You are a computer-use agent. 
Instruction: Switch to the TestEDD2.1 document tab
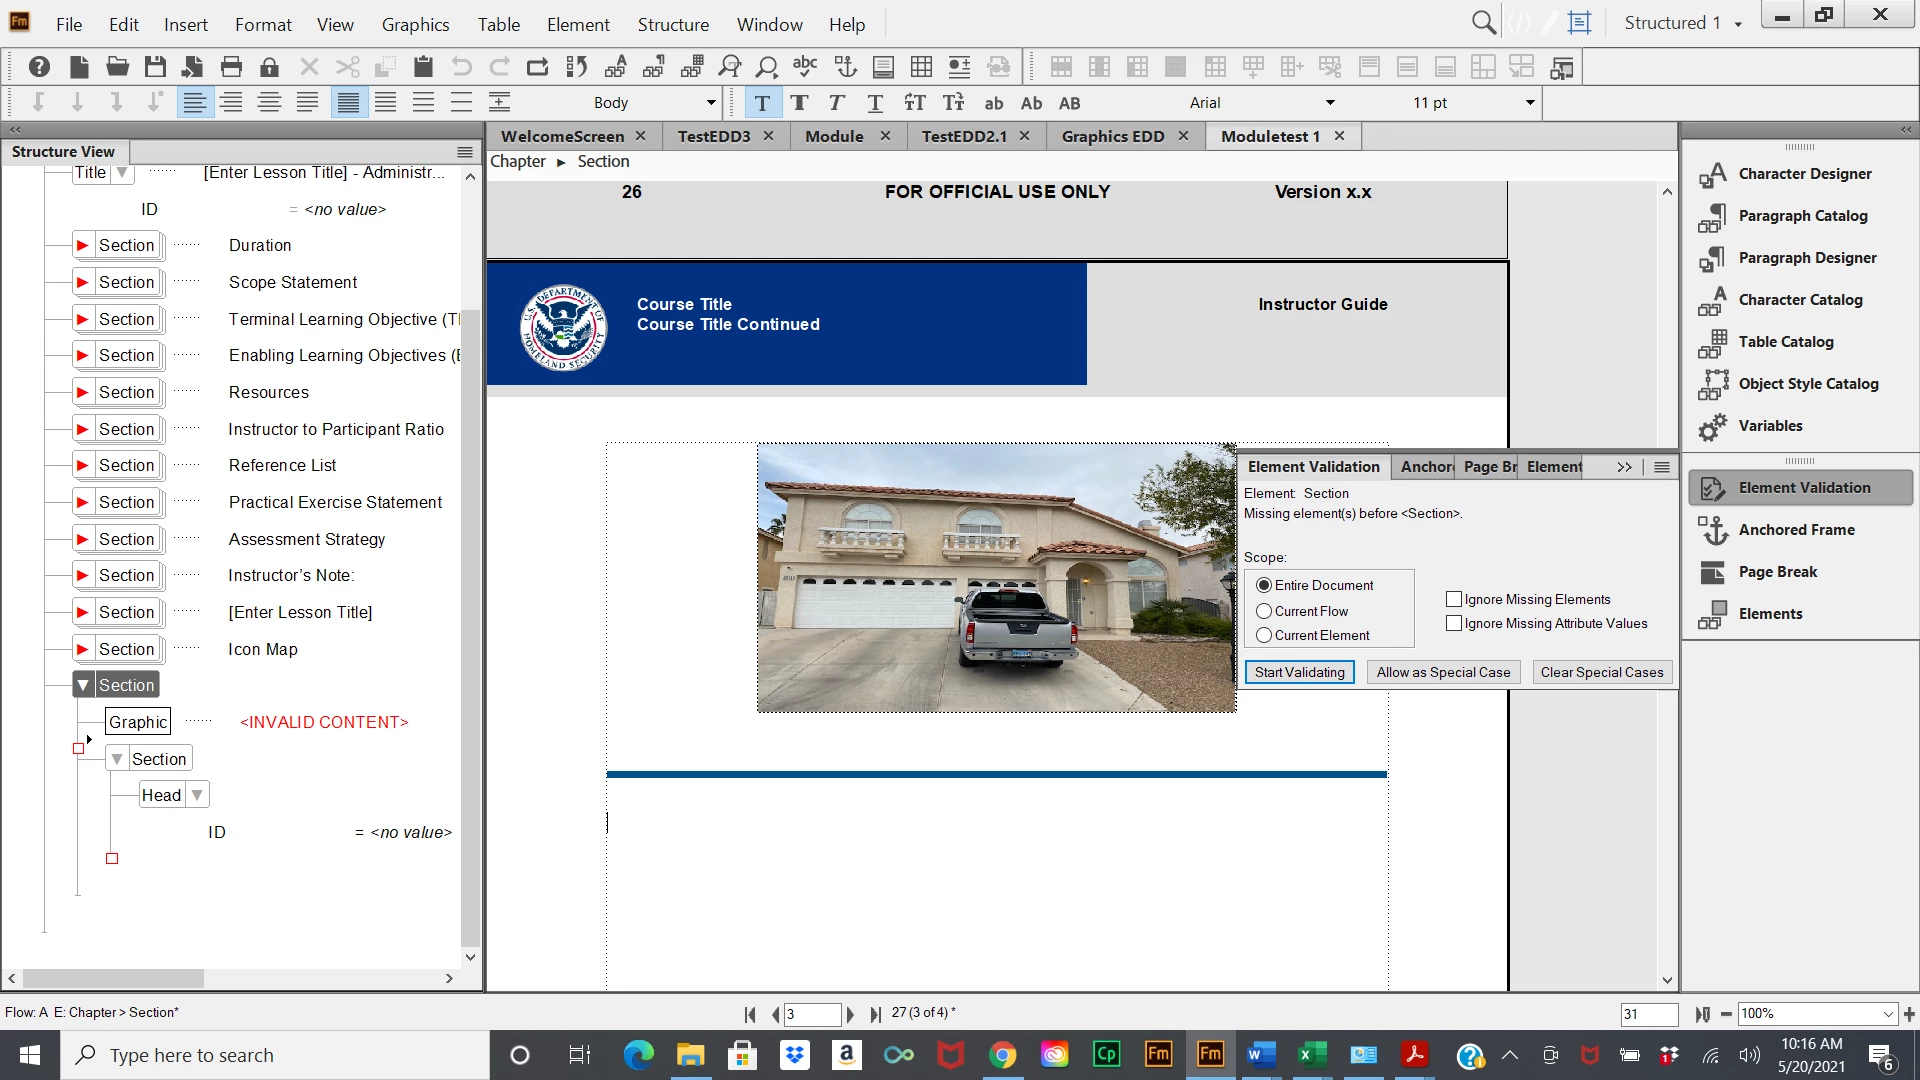coord(964,136)
